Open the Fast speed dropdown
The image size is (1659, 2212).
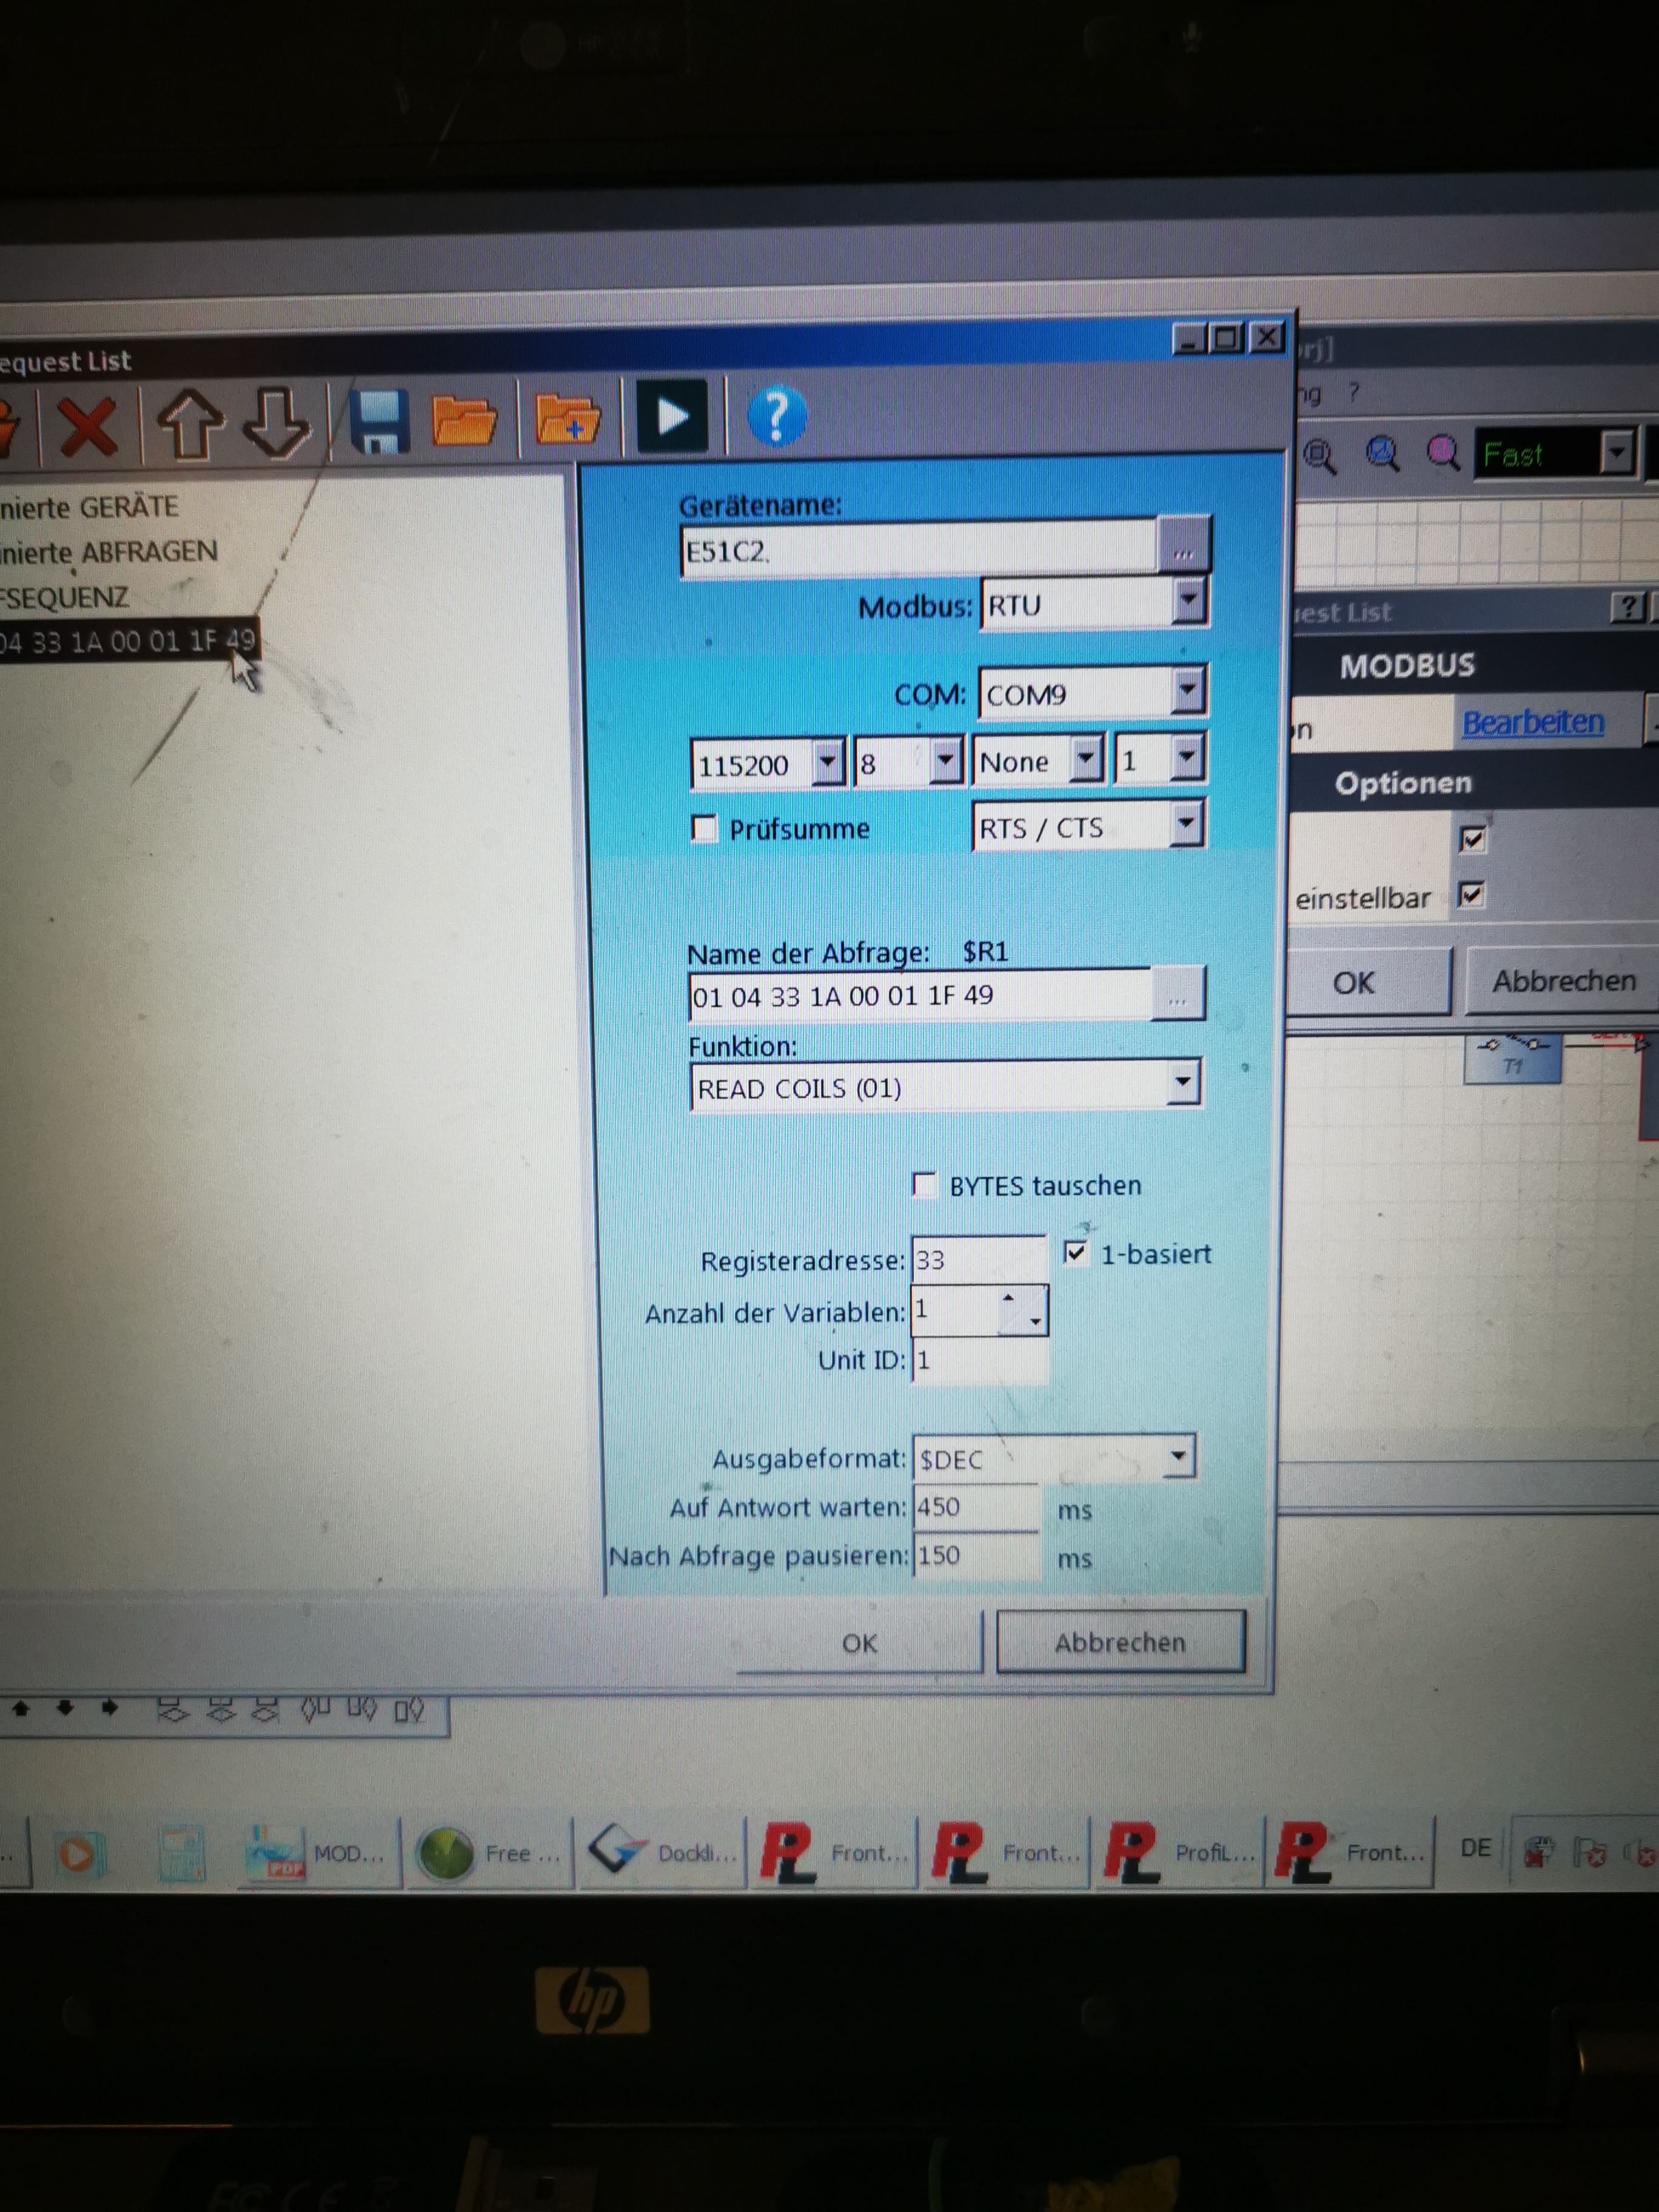pos(1616,453)
